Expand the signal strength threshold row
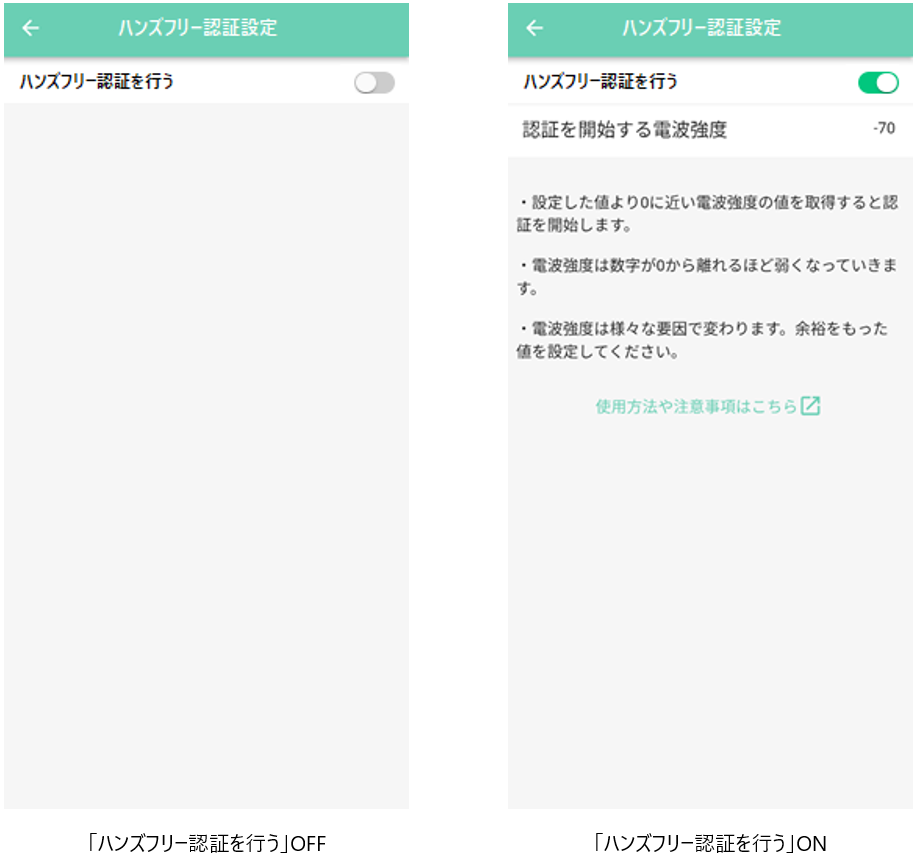 click(x=710, y=128)
